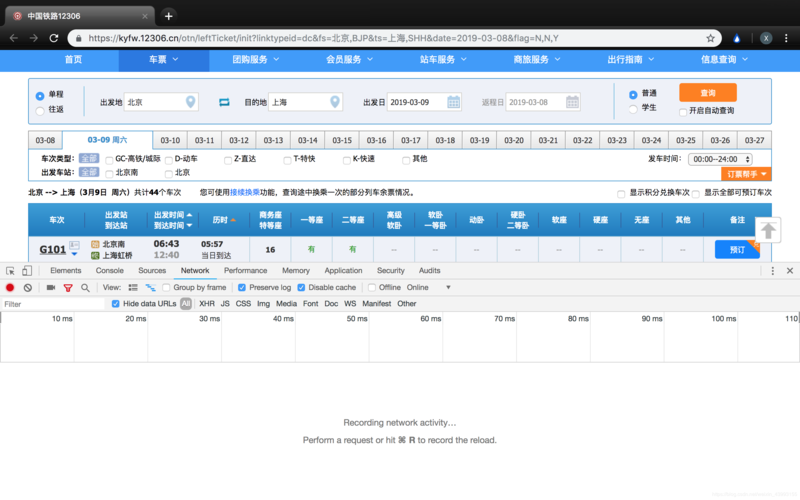Check D-动车 train type

point(168,161)
